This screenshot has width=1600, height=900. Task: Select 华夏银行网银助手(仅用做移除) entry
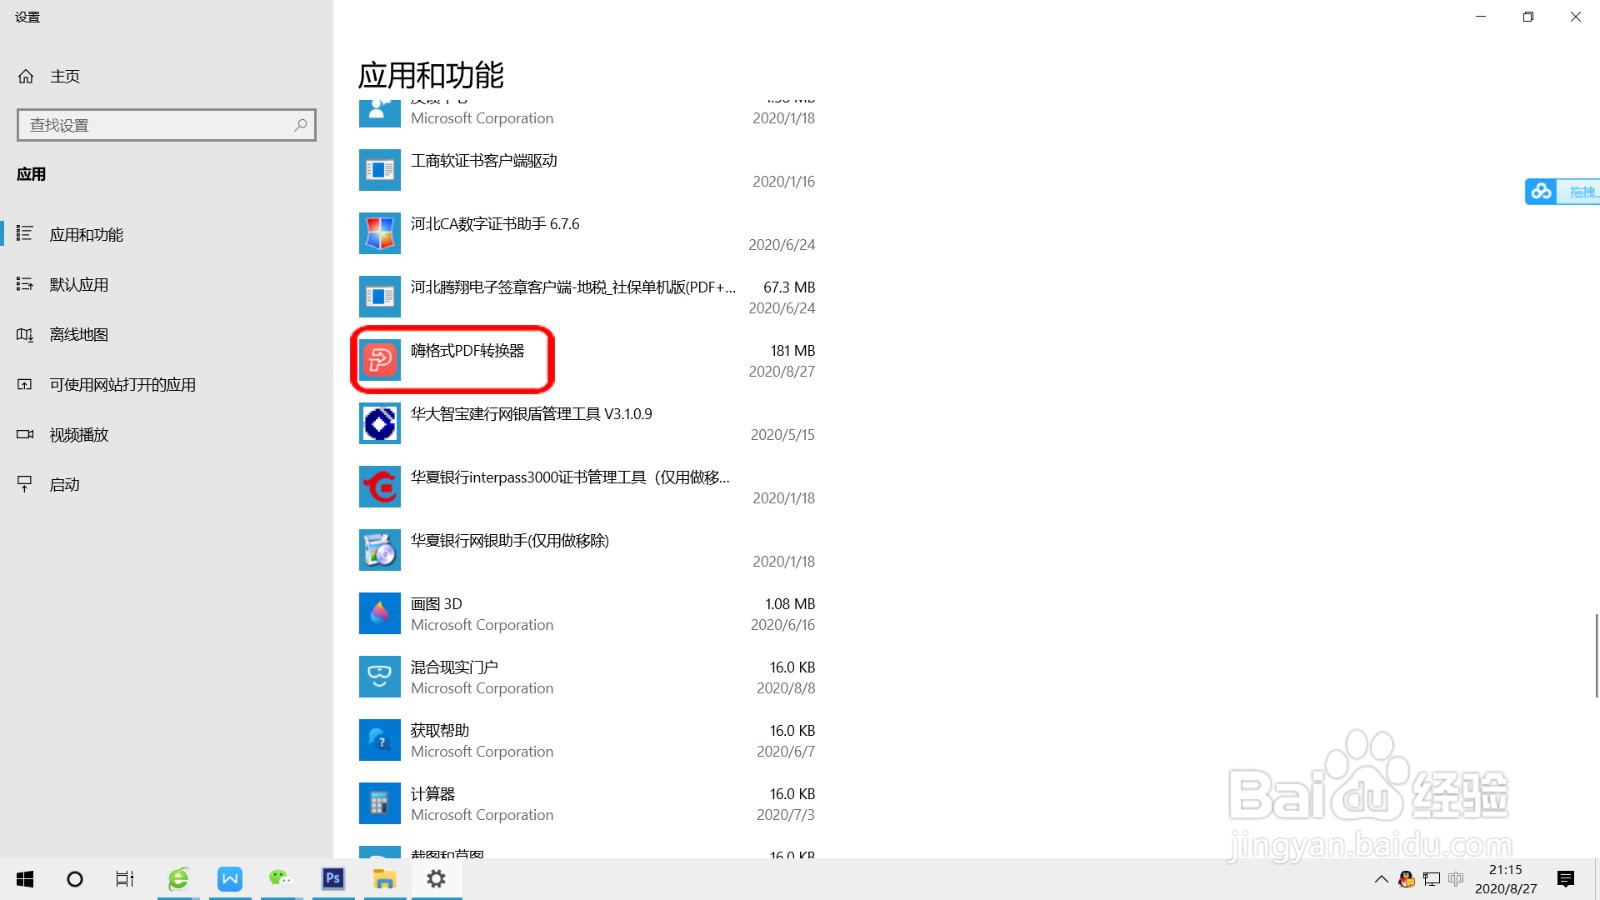510,540
